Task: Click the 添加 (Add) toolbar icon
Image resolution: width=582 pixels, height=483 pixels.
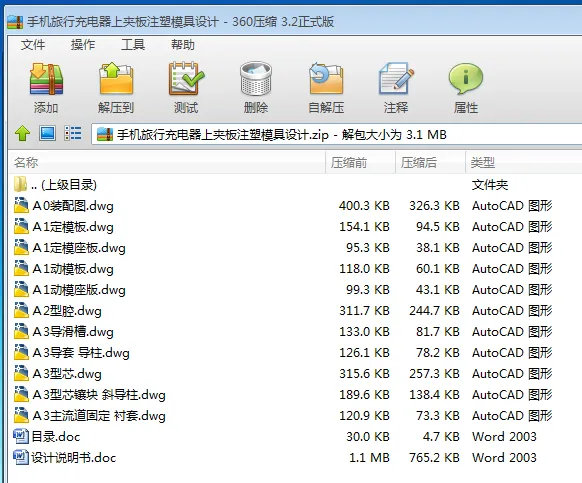Action: click(x=46, y=79)
